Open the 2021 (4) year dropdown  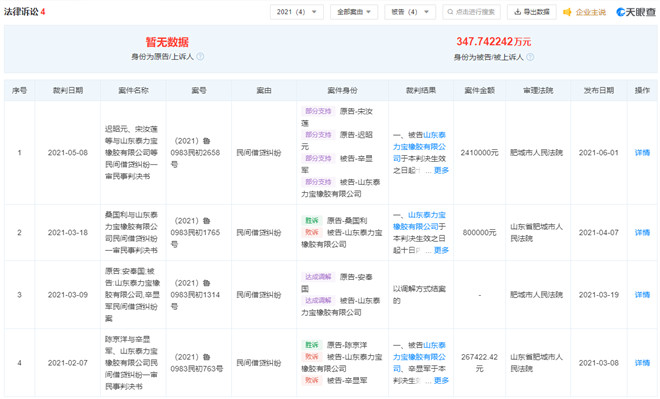(x=296, y=12)
